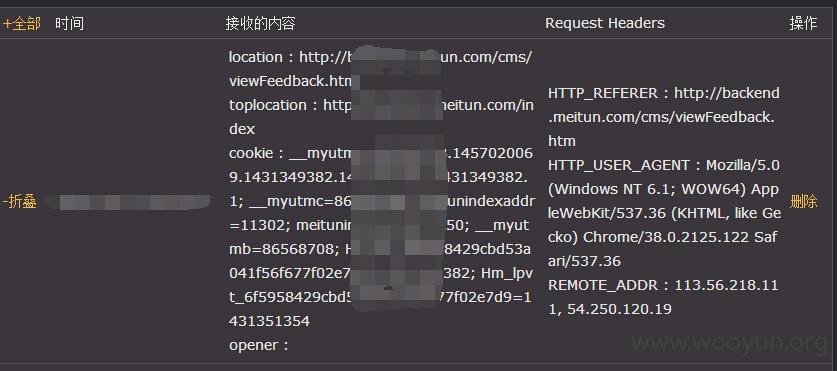Click the toplocation entry text

(x=381, y=117)
